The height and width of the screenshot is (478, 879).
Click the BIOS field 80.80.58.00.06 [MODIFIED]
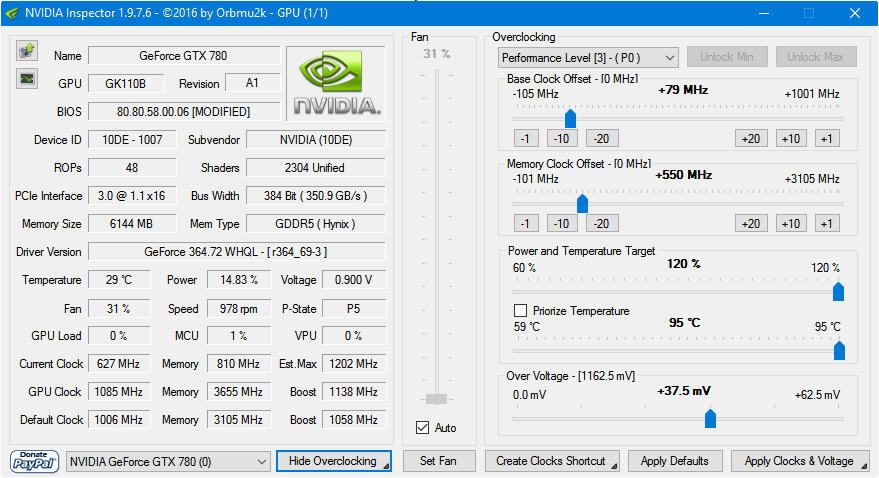click(x=184, y=112)
